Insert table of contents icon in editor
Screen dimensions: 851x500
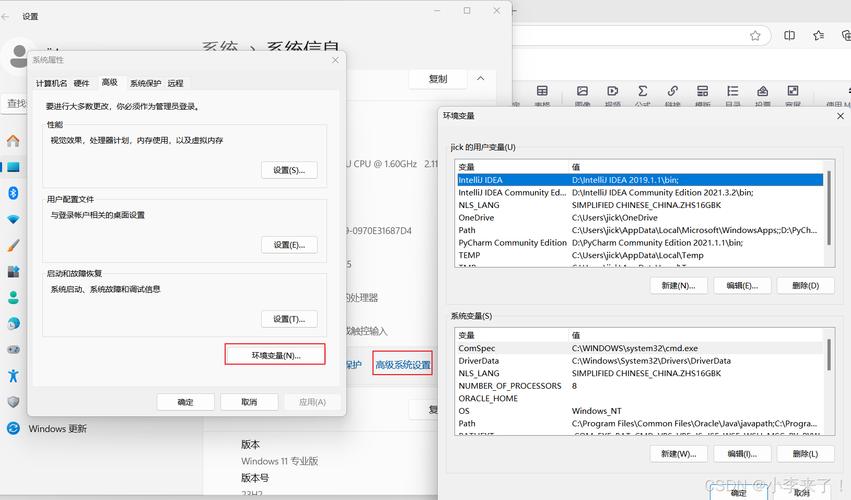733,91
